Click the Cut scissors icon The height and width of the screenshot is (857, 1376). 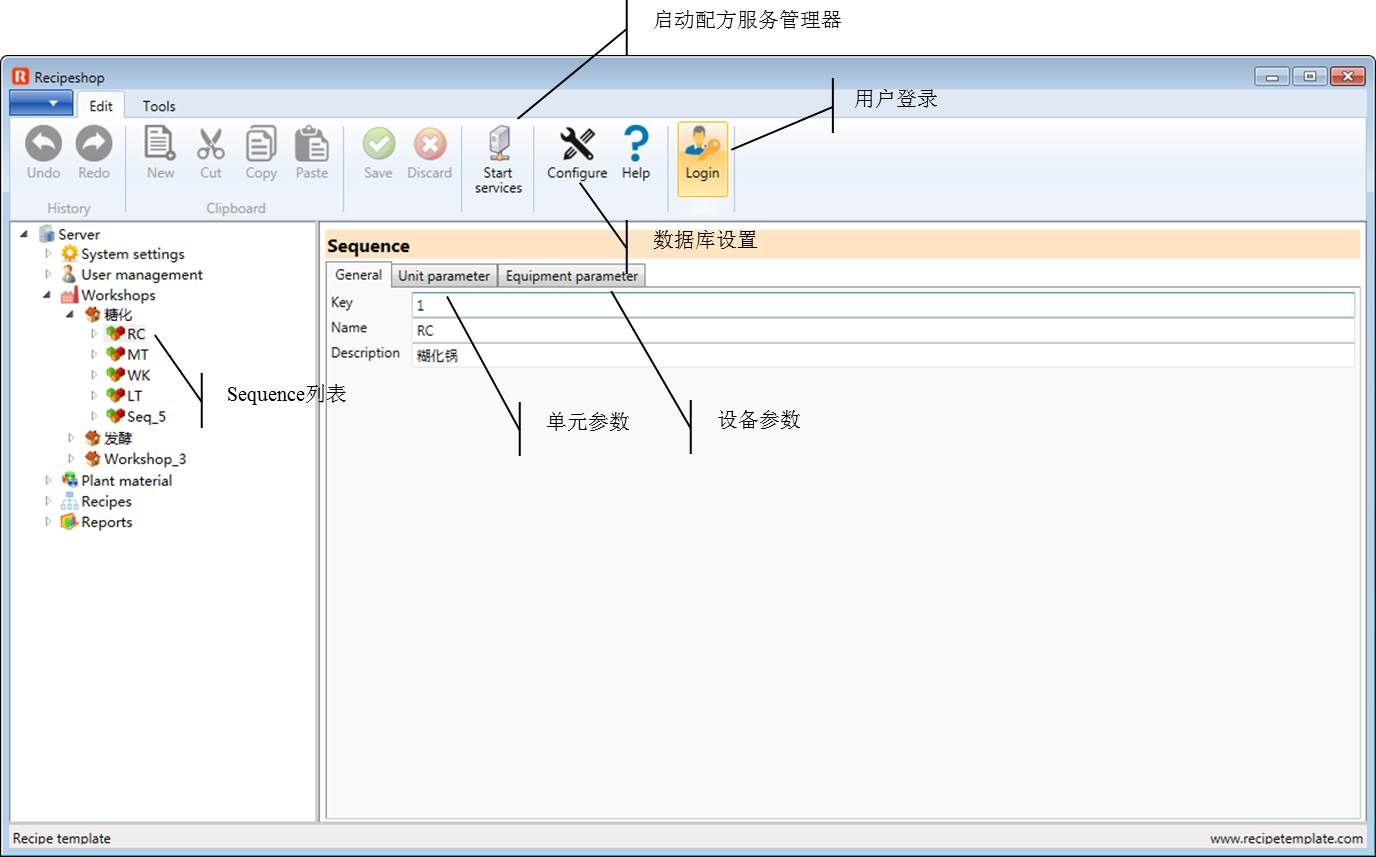point(211,144)
